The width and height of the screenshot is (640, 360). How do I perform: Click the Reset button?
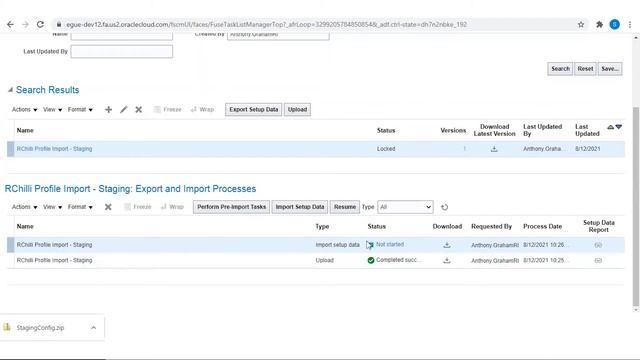pyautogui.click(x=585, y=69)
